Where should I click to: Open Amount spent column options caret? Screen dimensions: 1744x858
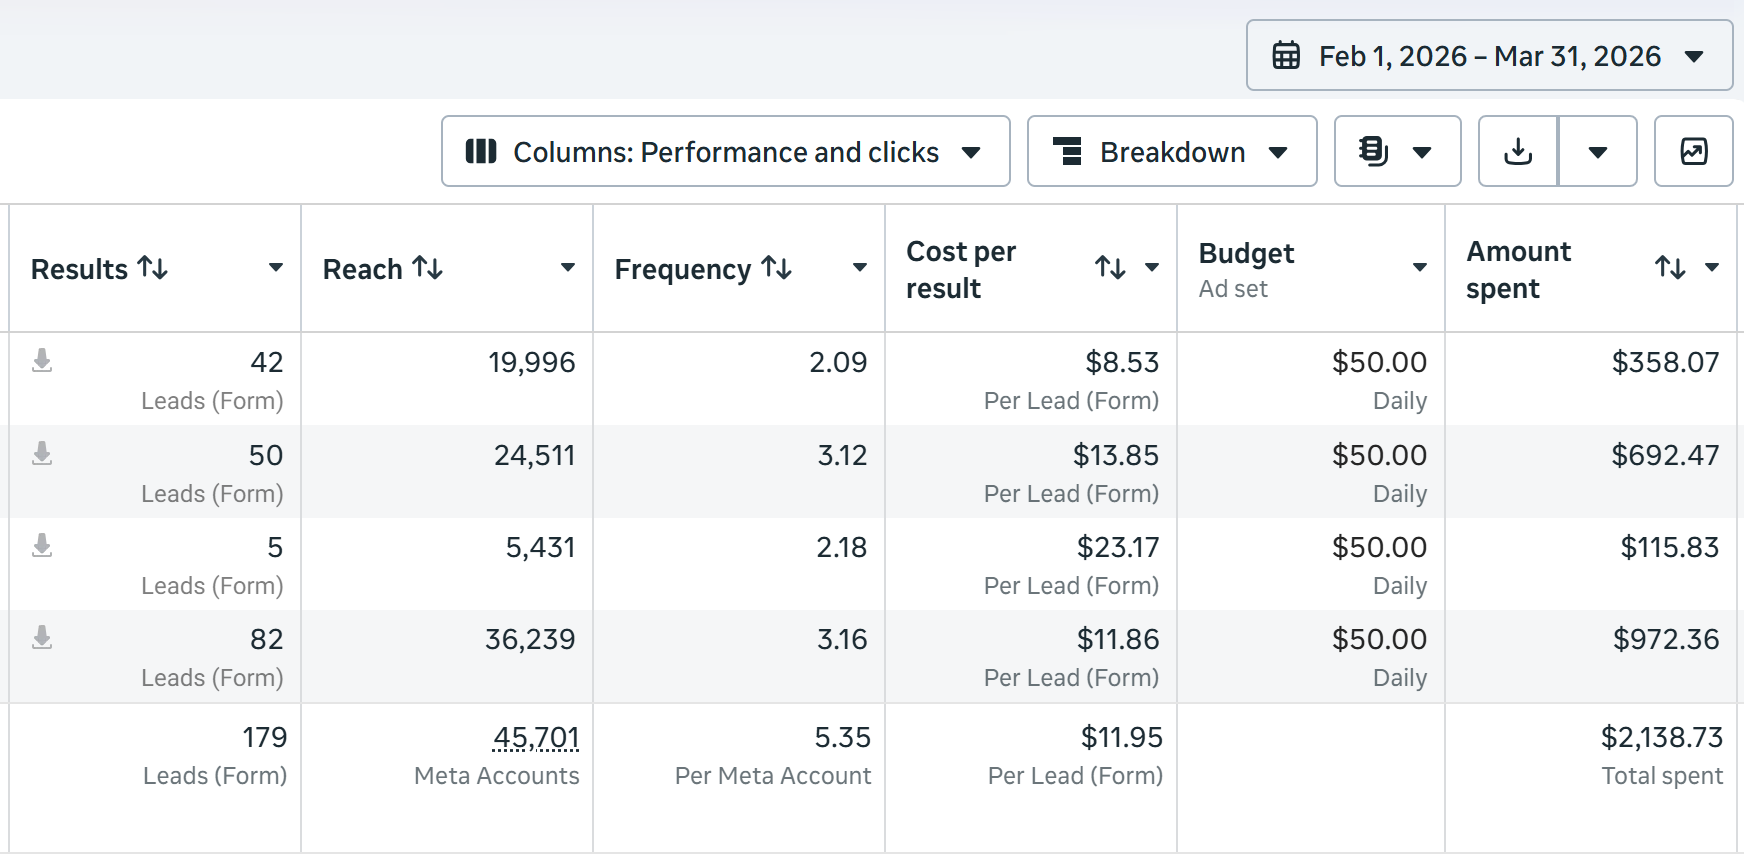tap(1712, 268)
